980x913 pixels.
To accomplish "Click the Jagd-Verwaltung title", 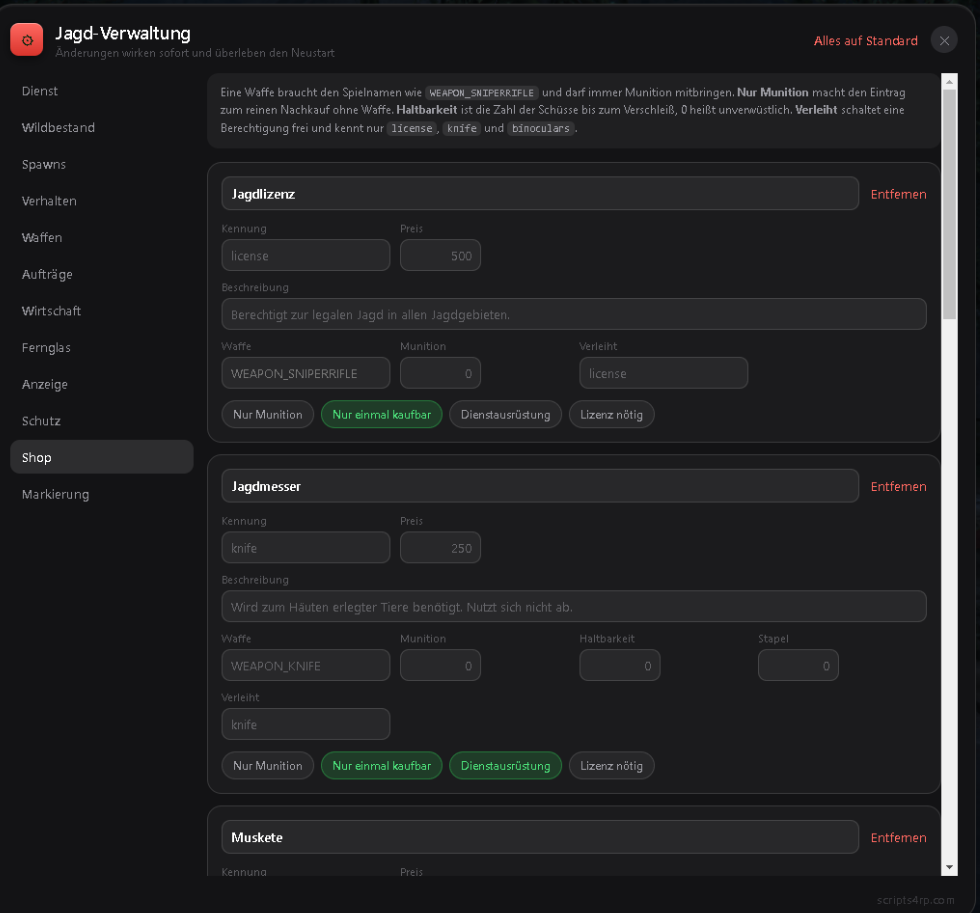I will (123, 33).
